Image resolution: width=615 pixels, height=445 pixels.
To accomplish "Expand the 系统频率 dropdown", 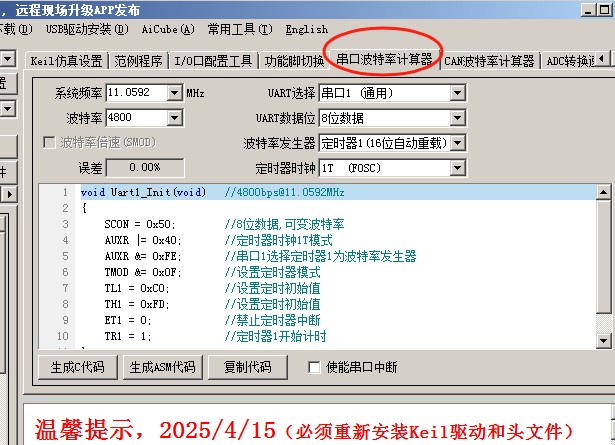I will pos(174,93).
